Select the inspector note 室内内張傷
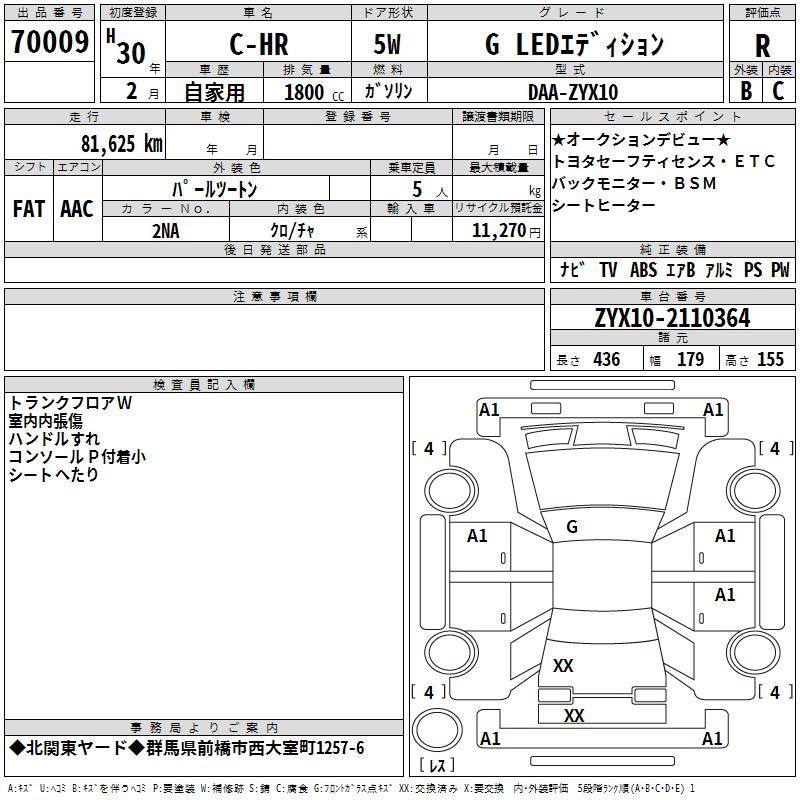 tap(45, 420)
